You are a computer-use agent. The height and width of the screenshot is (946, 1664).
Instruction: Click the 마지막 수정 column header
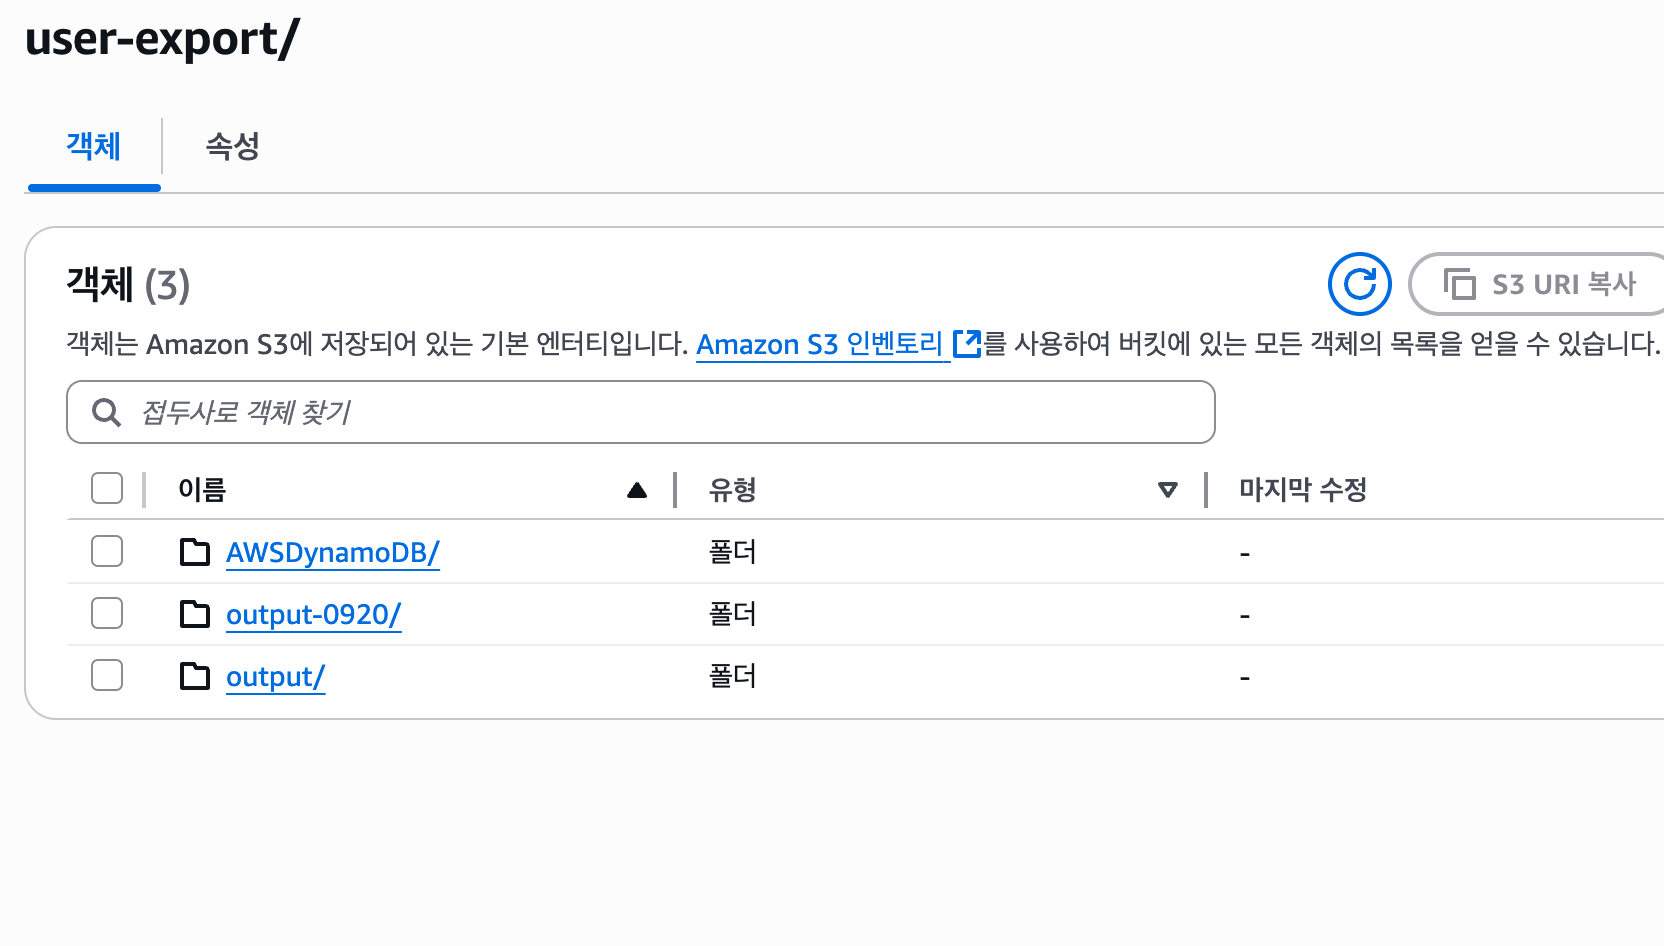tap(1302, 490)
